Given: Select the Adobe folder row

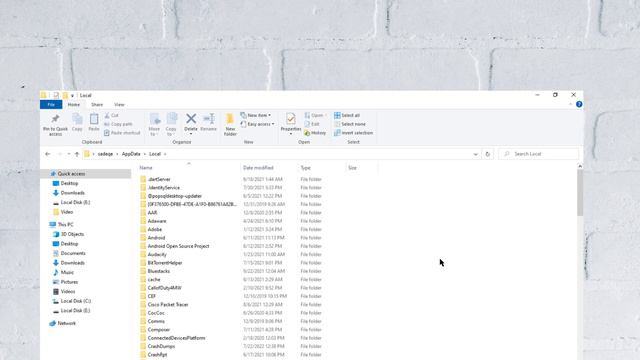Looking at the screenshot, I should point(231,229).
